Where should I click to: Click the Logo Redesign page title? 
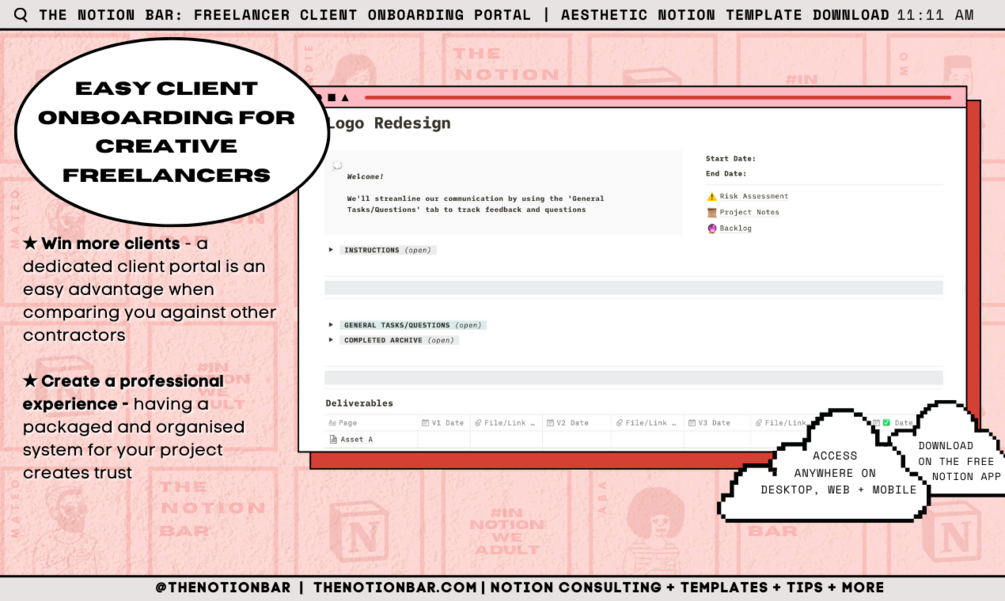coord(389,123)
